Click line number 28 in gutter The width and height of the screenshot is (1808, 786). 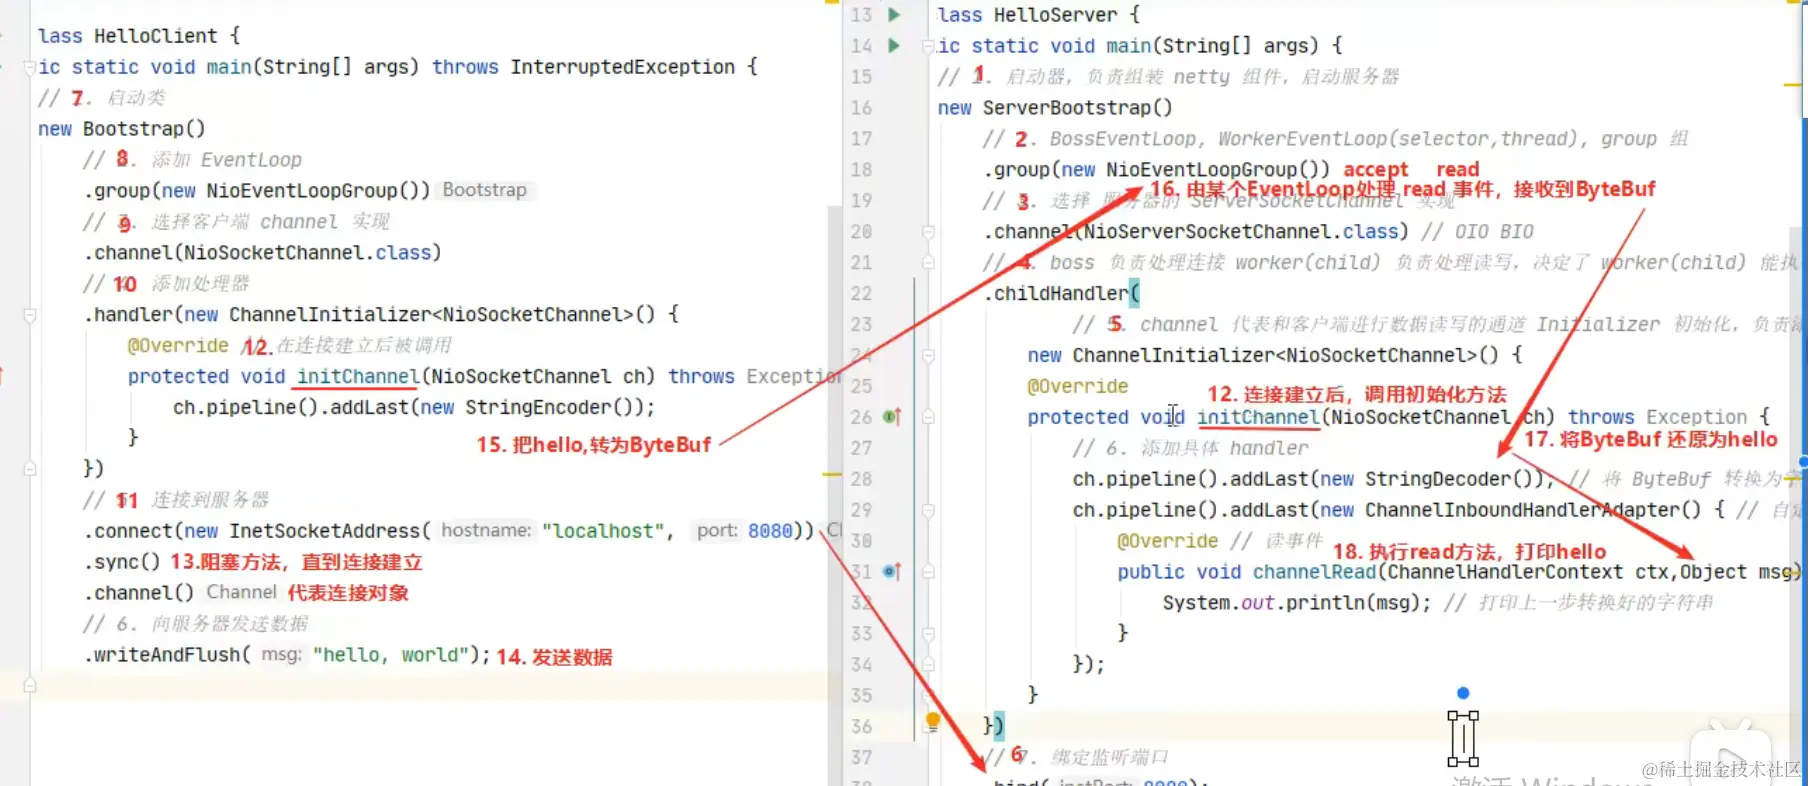tap(861, 480)
